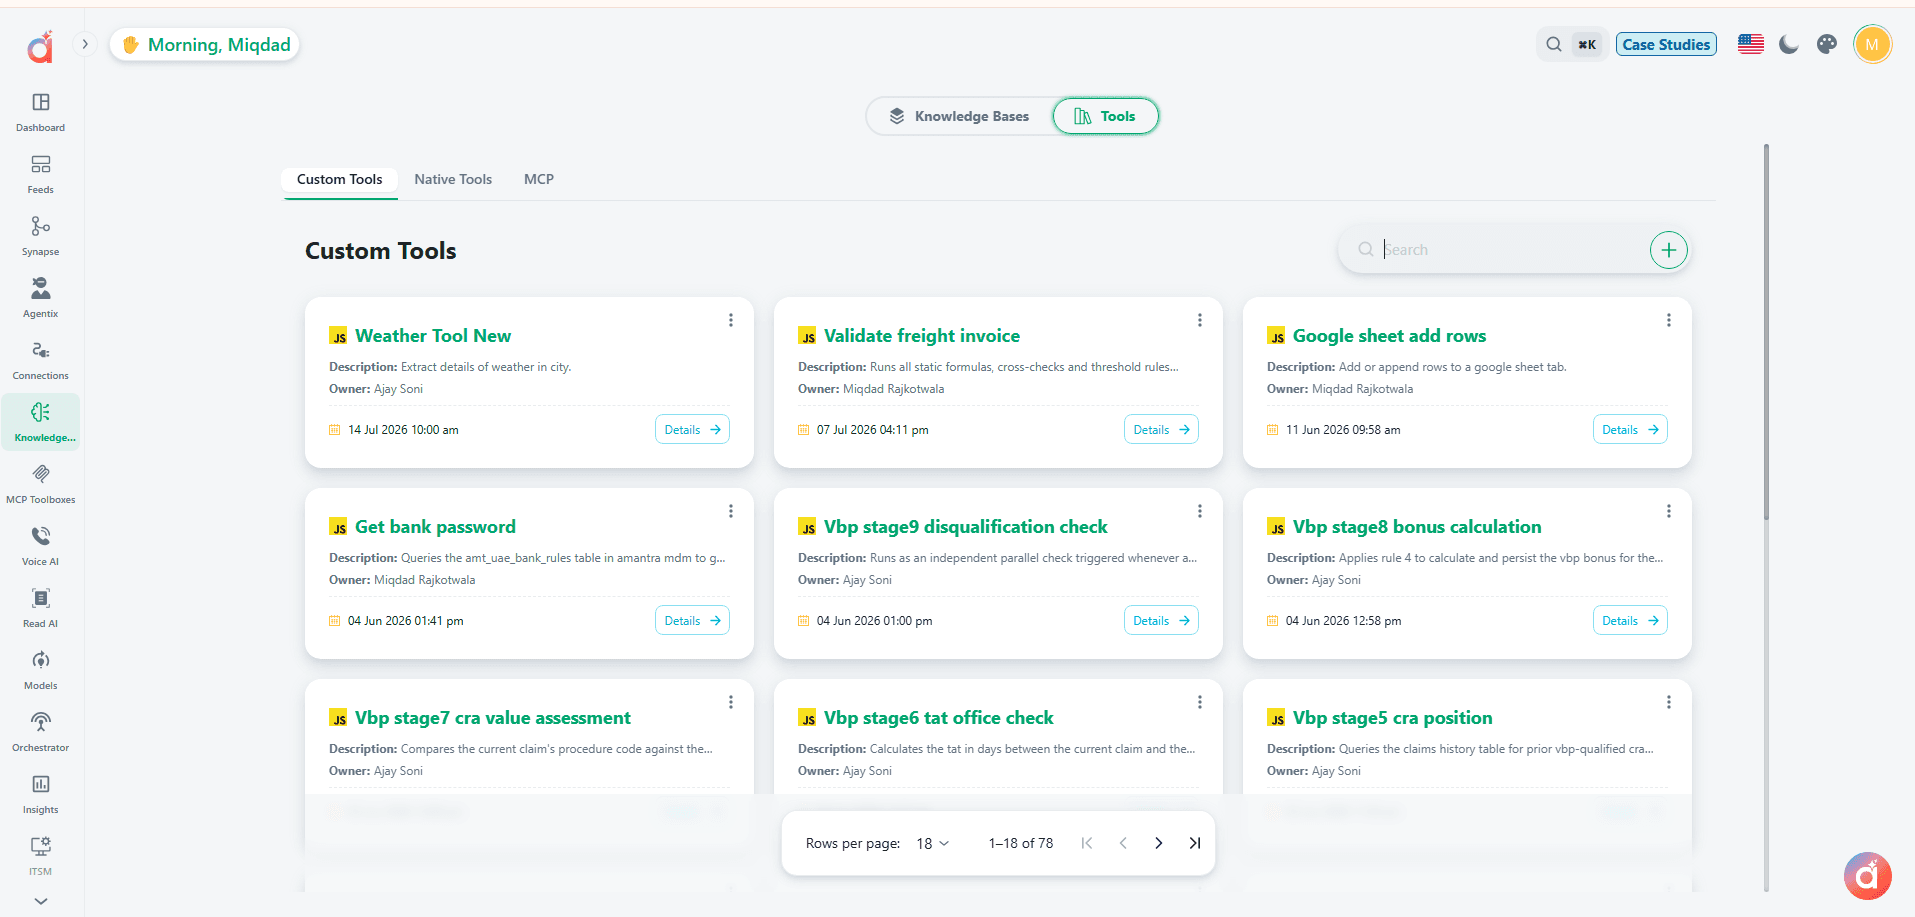1915x917 pixels.
Task: Click the ⌘K shortcut badge
Action: coord(1587,44)
